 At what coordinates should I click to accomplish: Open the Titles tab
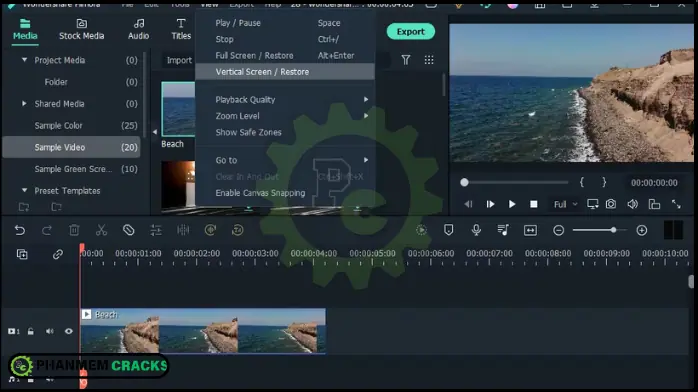tap(181, 29)
